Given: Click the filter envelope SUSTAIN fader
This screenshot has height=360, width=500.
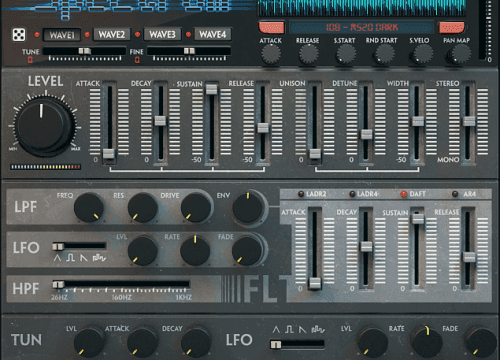Looking at the screenshot, I should [x=418, y=219].
